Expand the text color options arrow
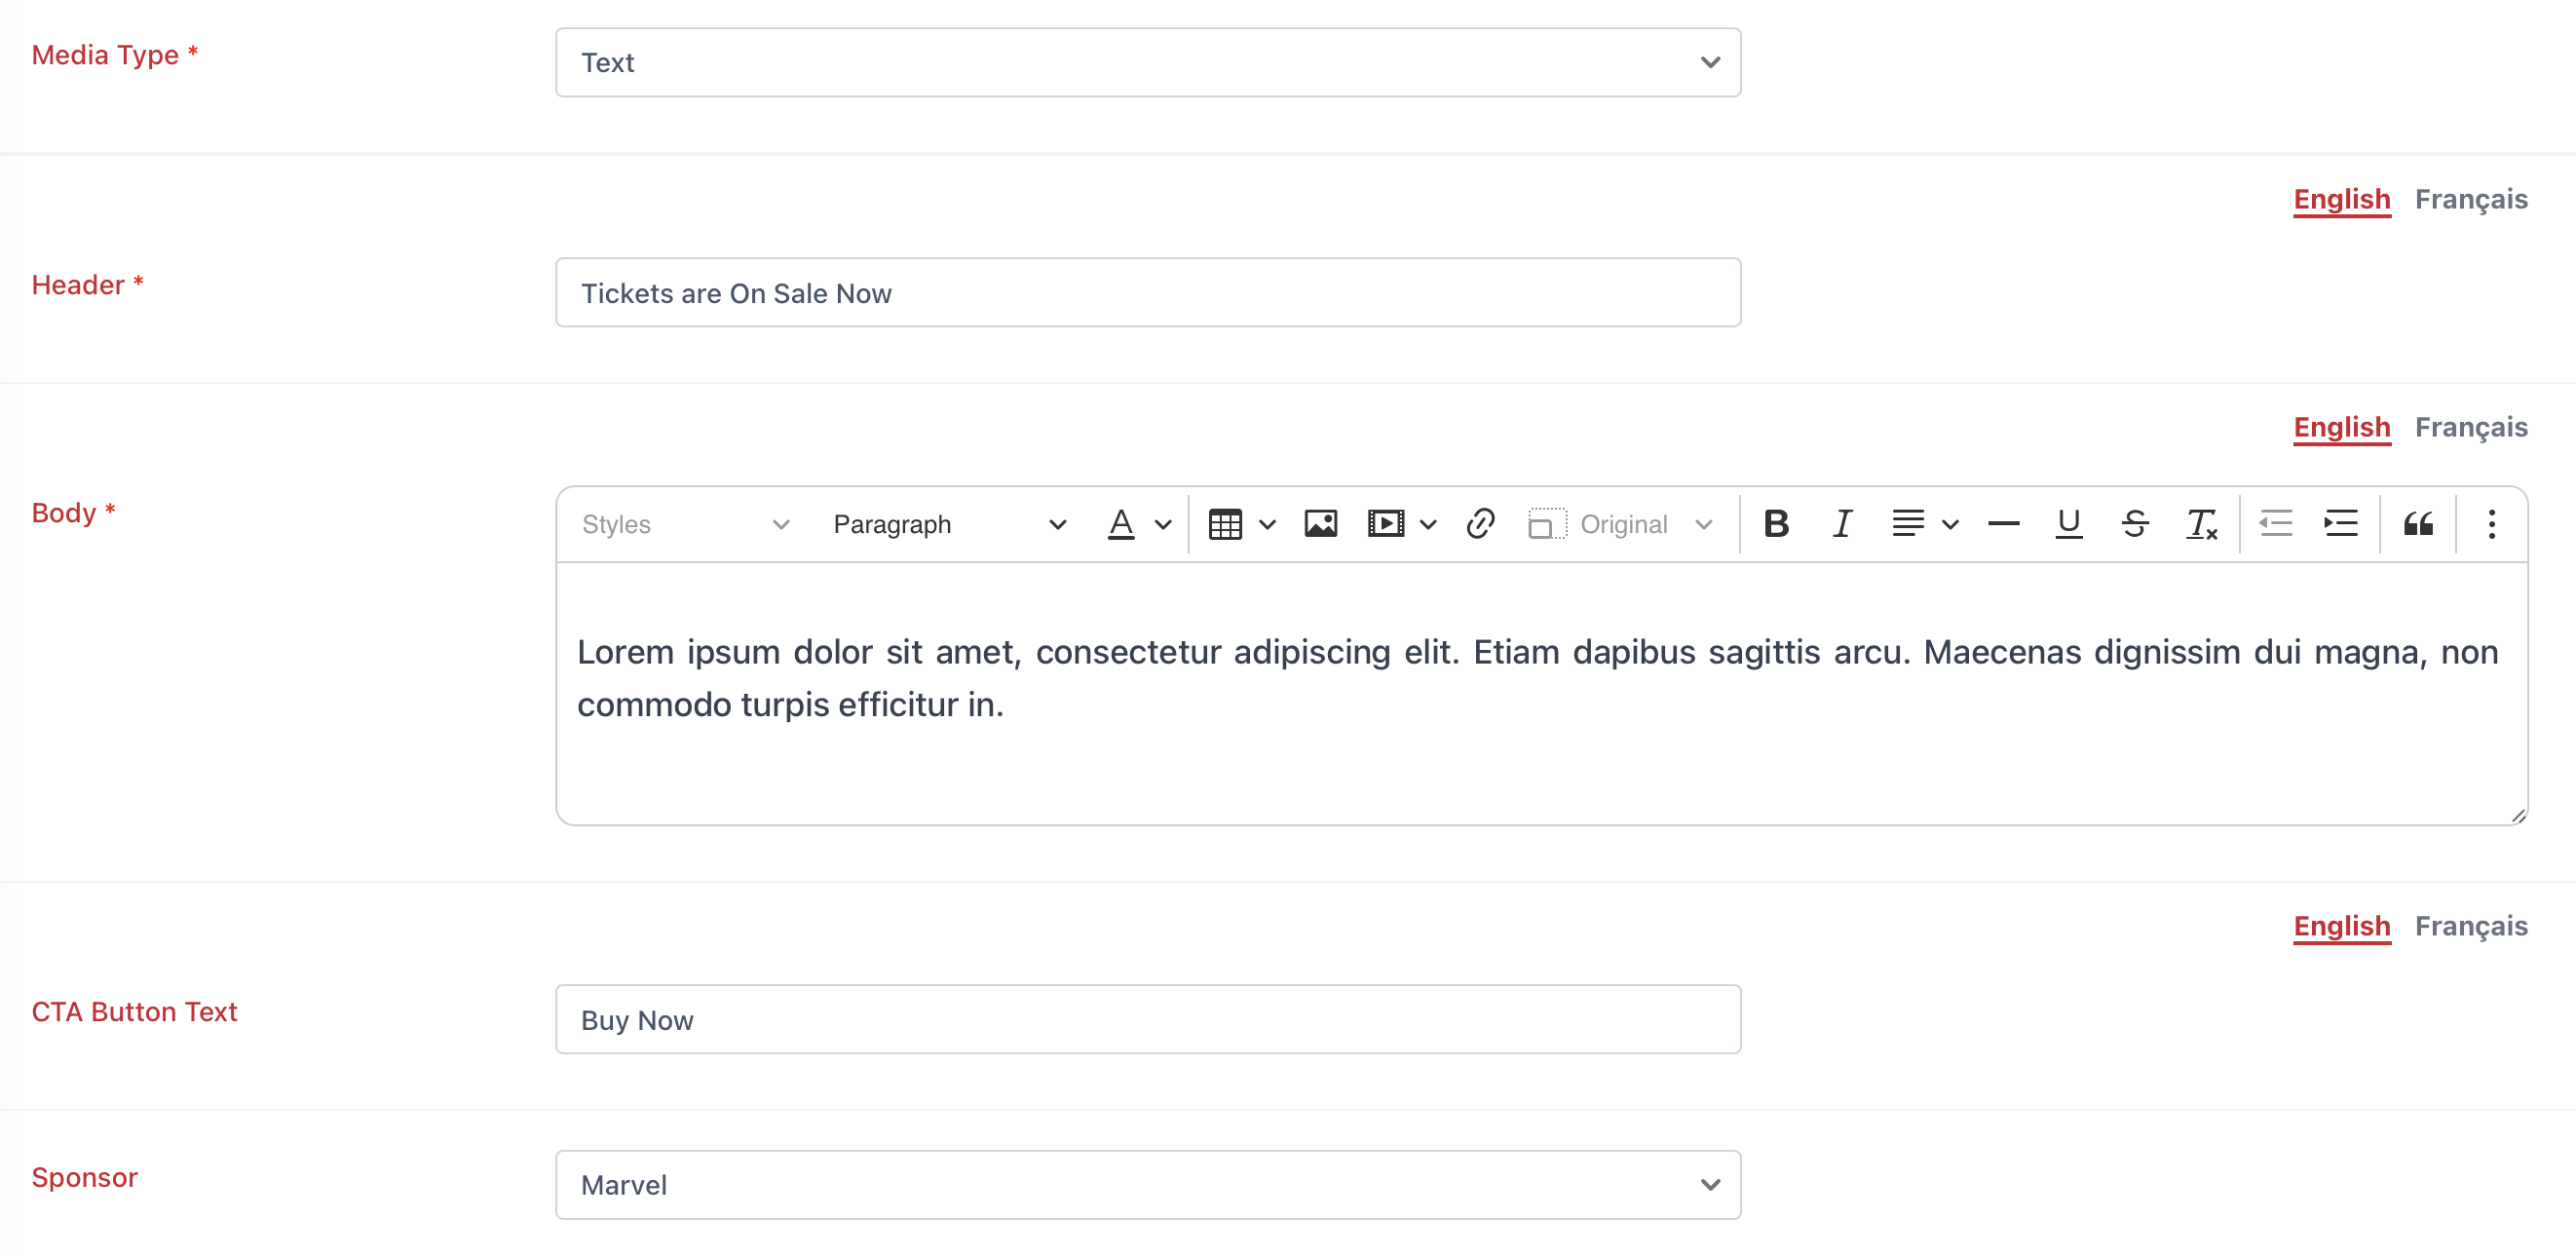 pos(1163,524)
